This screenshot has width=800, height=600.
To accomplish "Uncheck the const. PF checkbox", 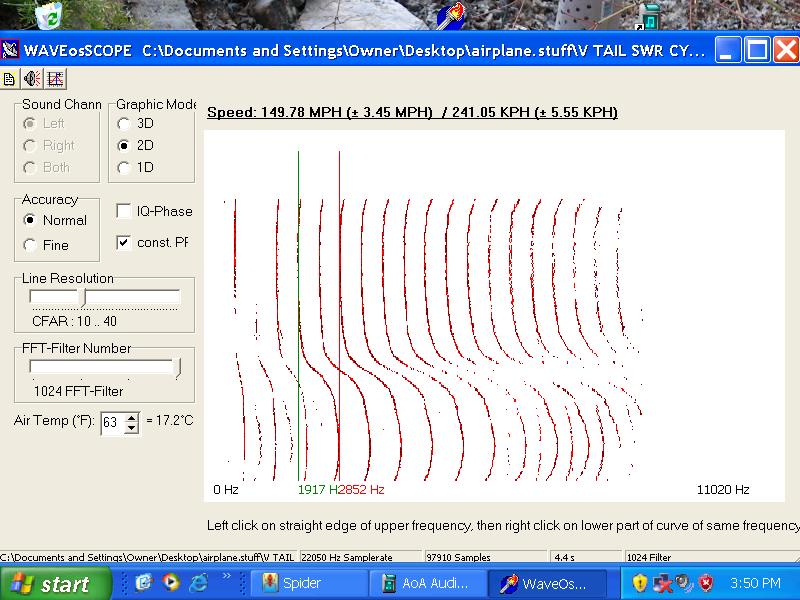I will coord(124,242).
